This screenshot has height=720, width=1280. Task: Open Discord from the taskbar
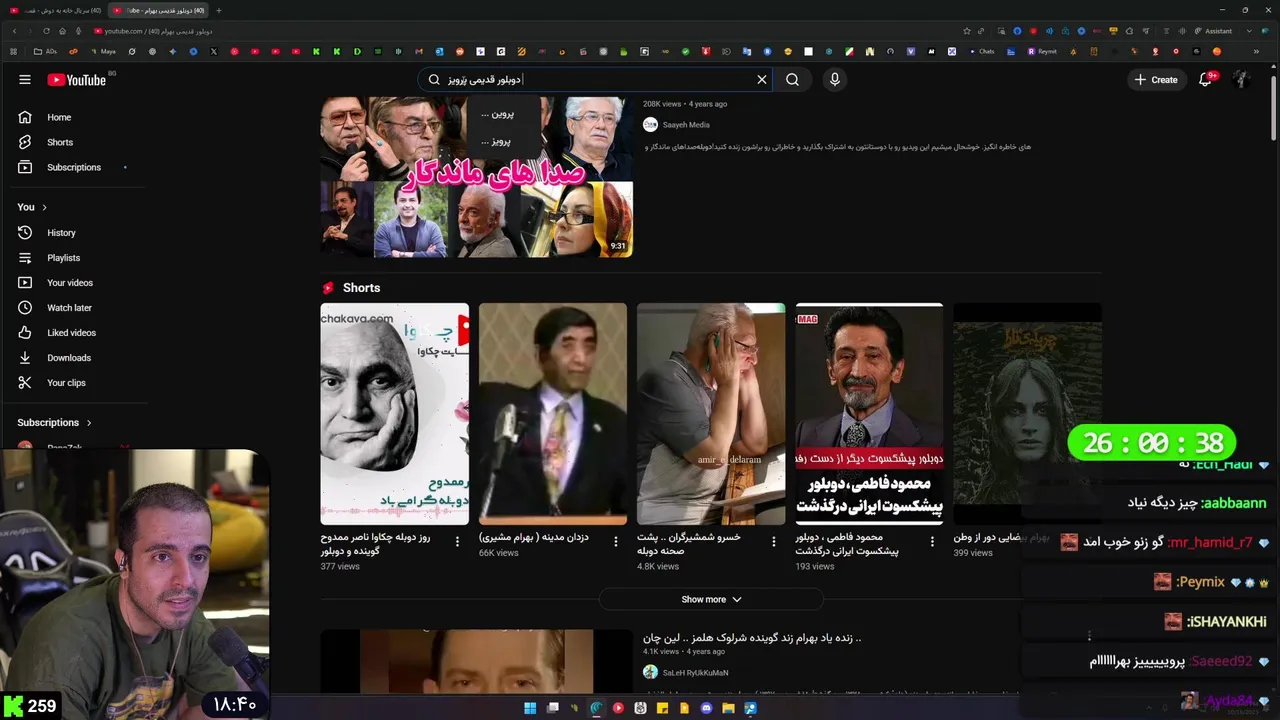pos(706,708)
